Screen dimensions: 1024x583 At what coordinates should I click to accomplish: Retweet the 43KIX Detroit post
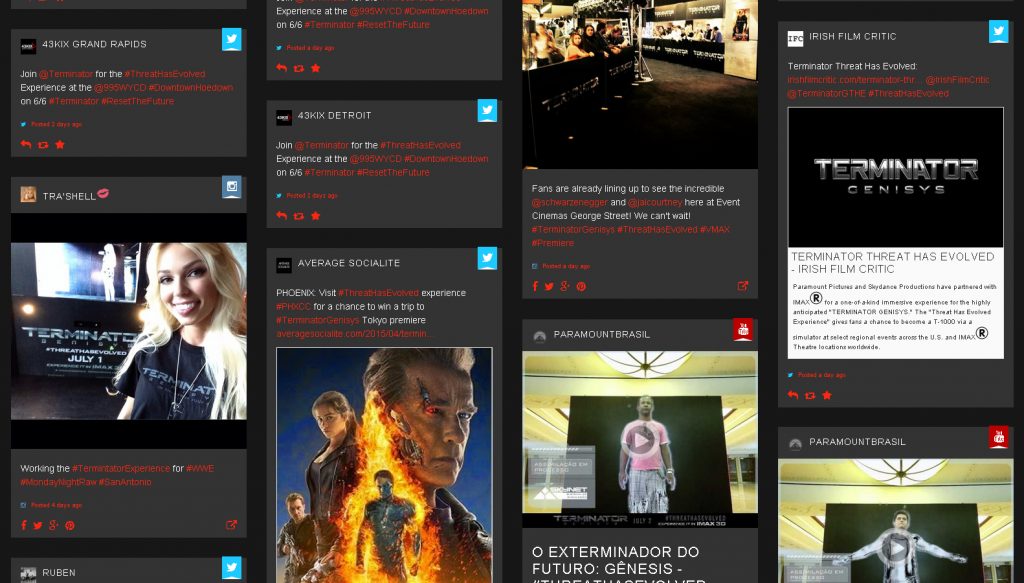tap(299, 215)
